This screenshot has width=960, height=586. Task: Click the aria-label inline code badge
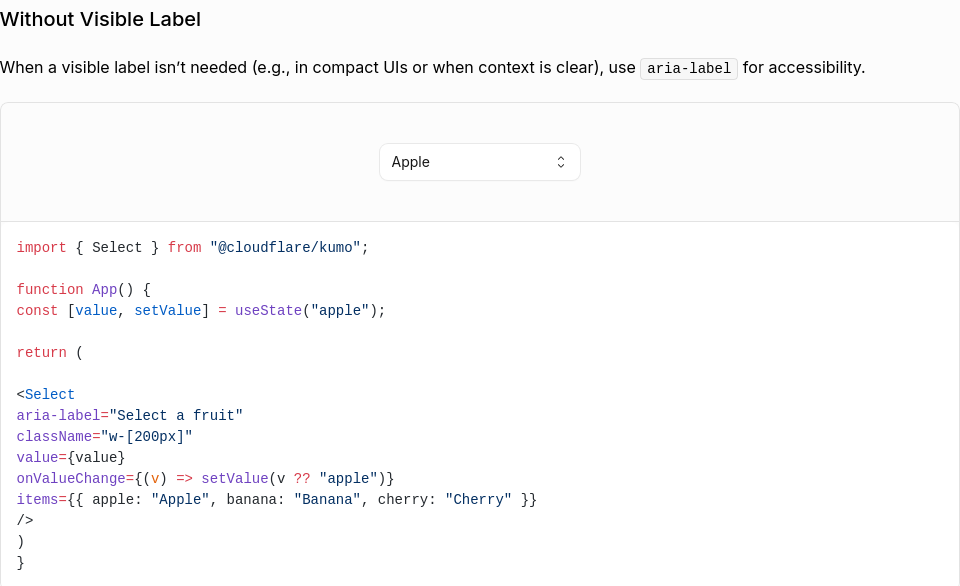(x=689, y=68)
